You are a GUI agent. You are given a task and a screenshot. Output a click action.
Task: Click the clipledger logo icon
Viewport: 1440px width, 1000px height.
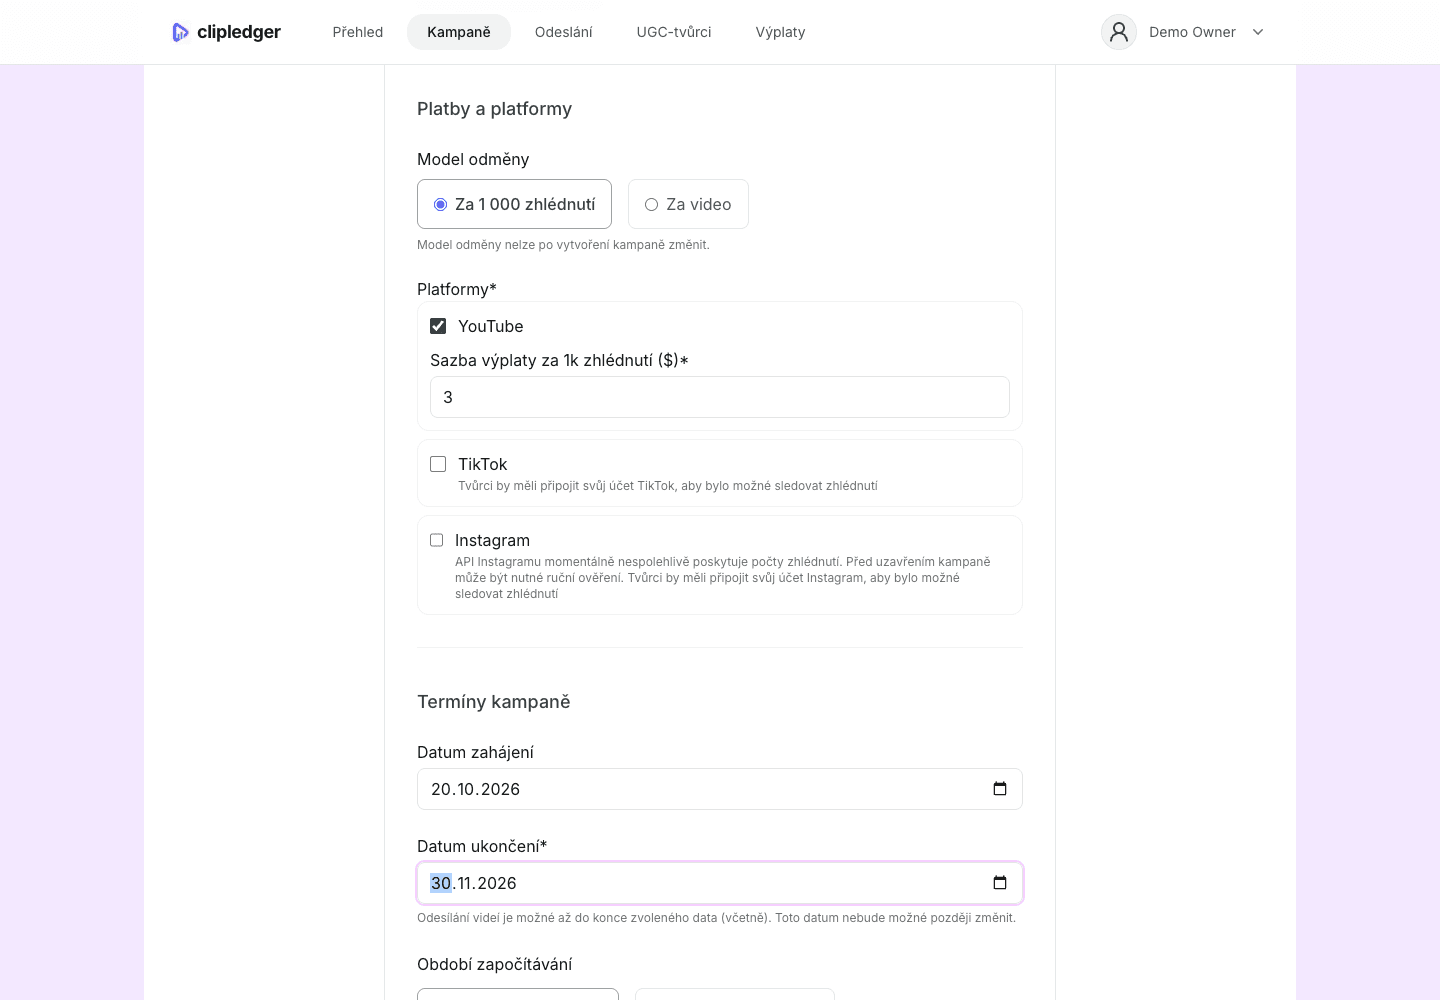click(180, 32)
